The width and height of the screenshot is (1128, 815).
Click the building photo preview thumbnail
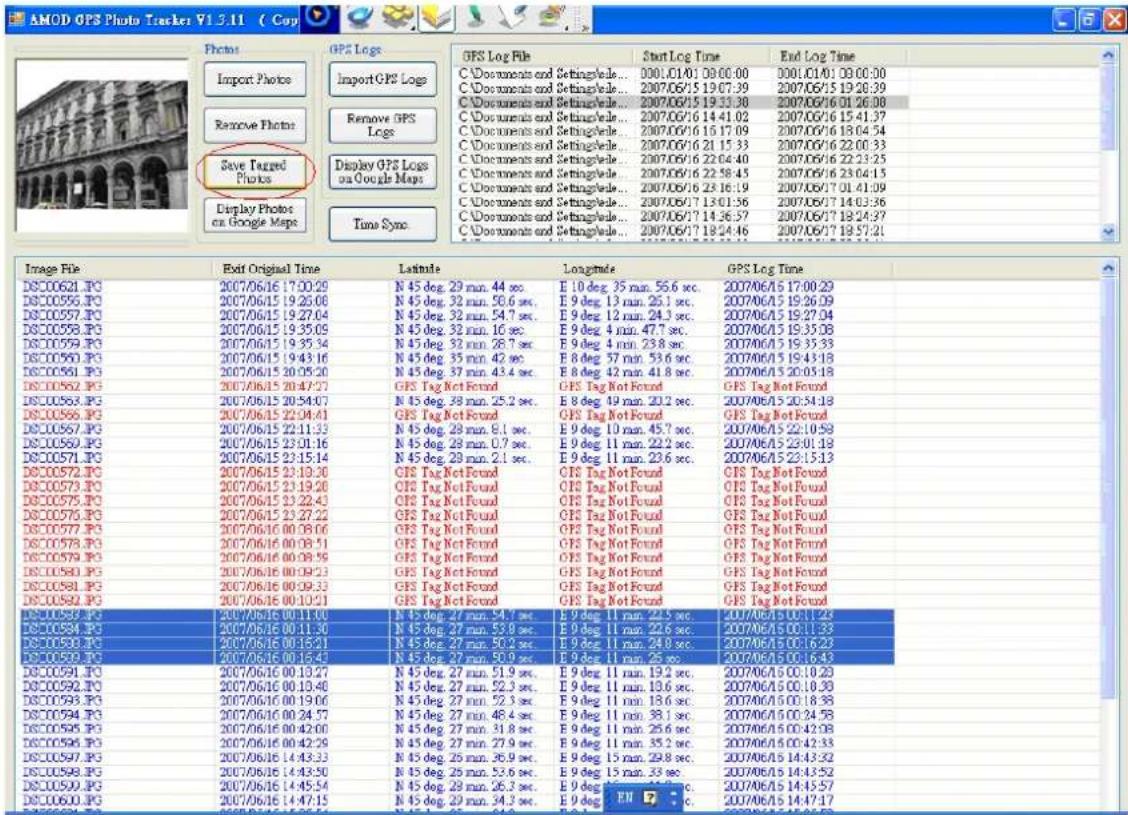pyautogui.click(x=101, y=146)
